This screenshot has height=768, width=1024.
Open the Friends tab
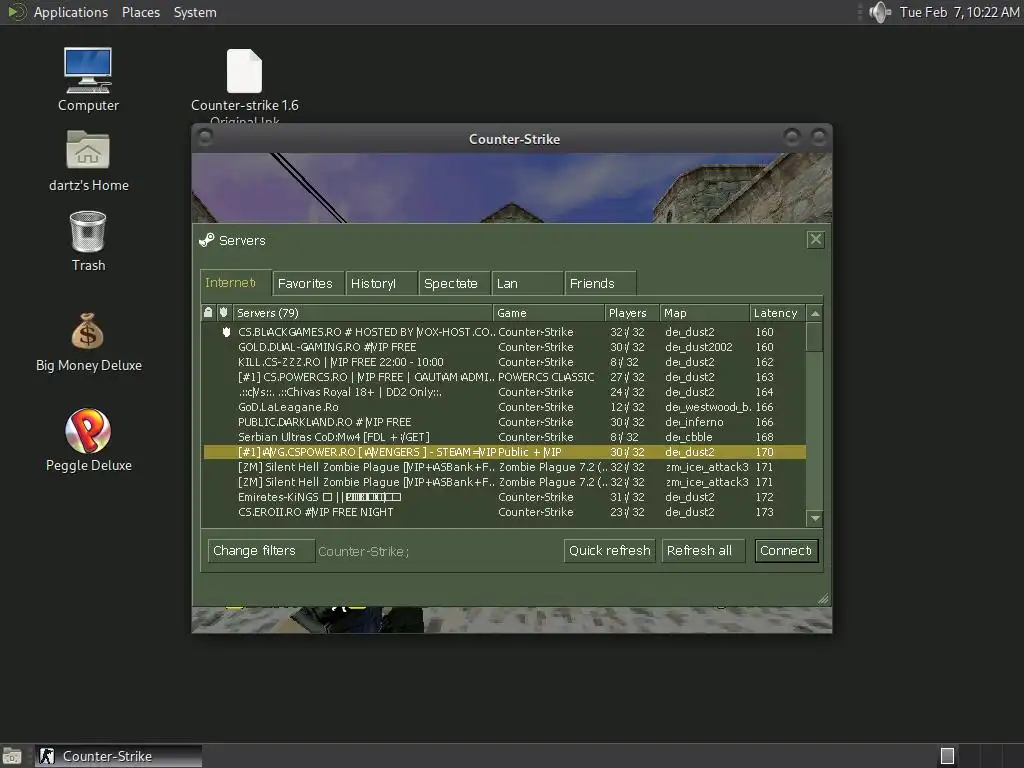(x=600, y=283)
